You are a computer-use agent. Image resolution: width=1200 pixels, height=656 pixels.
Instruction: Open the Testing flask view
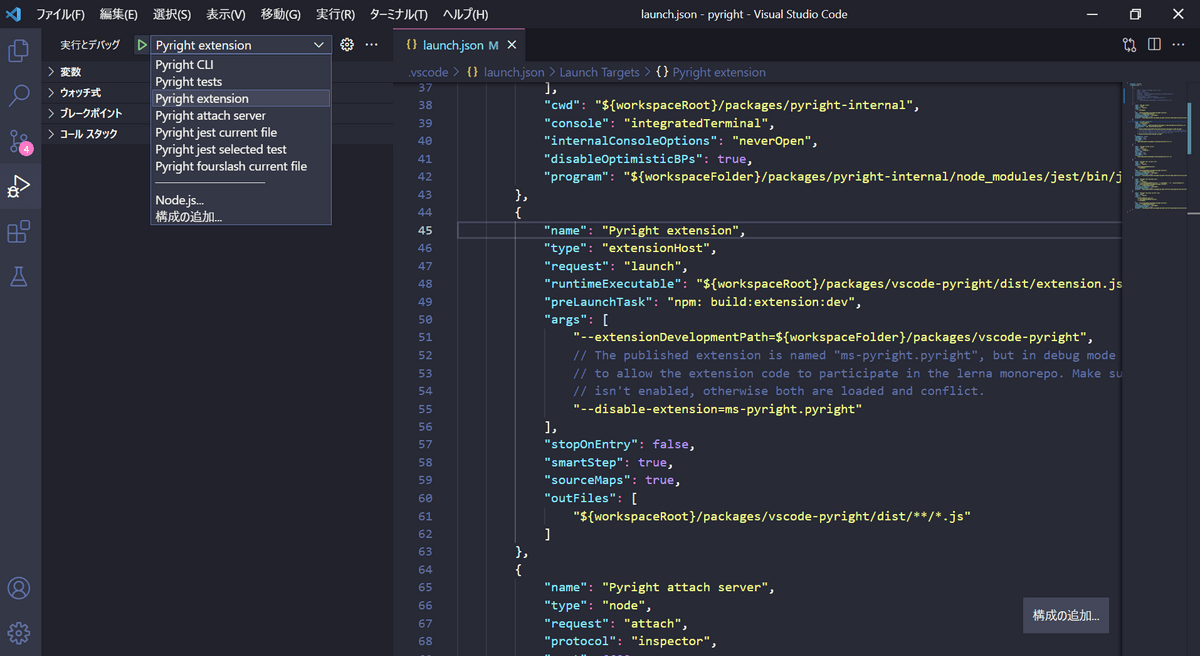(x=19, y=277)
